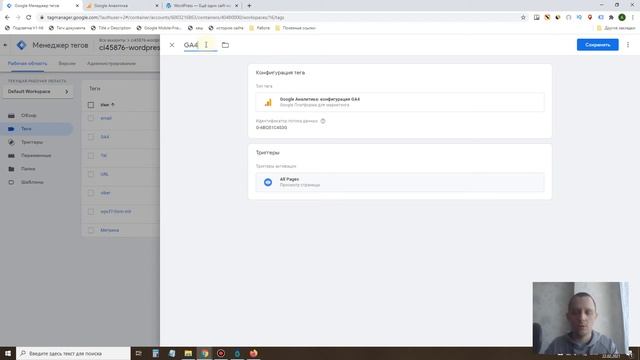Image resolution: width=640 pixels, height=360 pixels.
Task: Reload the current page
Action: (28, 18)
